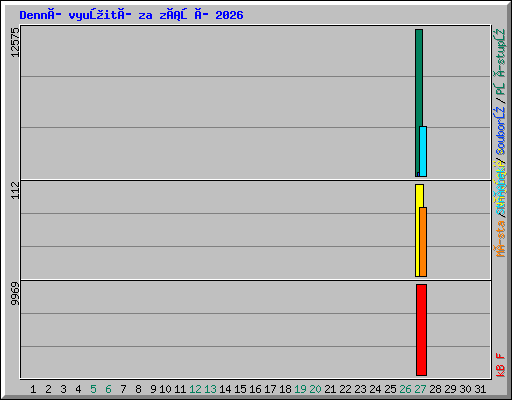Viewport: 512px width, 400px height.
Task: Select day 31 on the axis
Action: 480,389
